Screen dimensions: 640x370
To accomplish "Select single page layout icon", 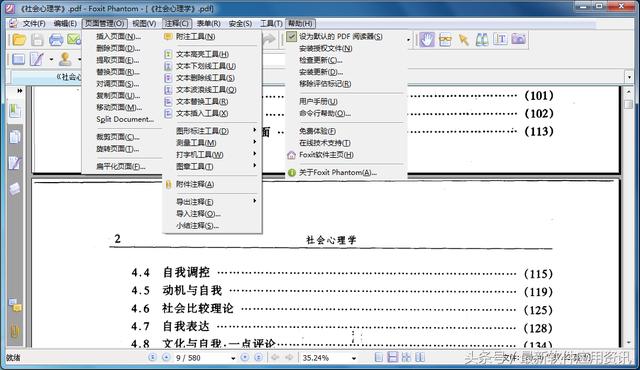I will click(x=379, y=357).
